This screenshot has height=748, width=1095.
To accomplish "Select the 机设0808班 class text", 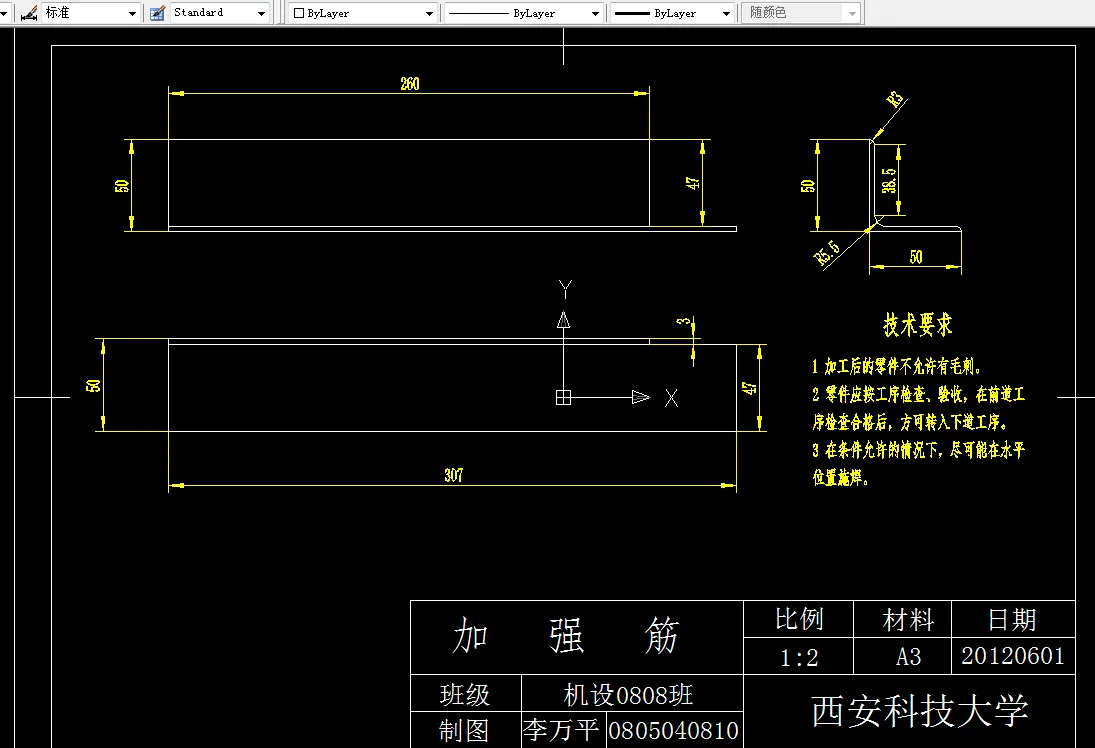I will 628,695.
